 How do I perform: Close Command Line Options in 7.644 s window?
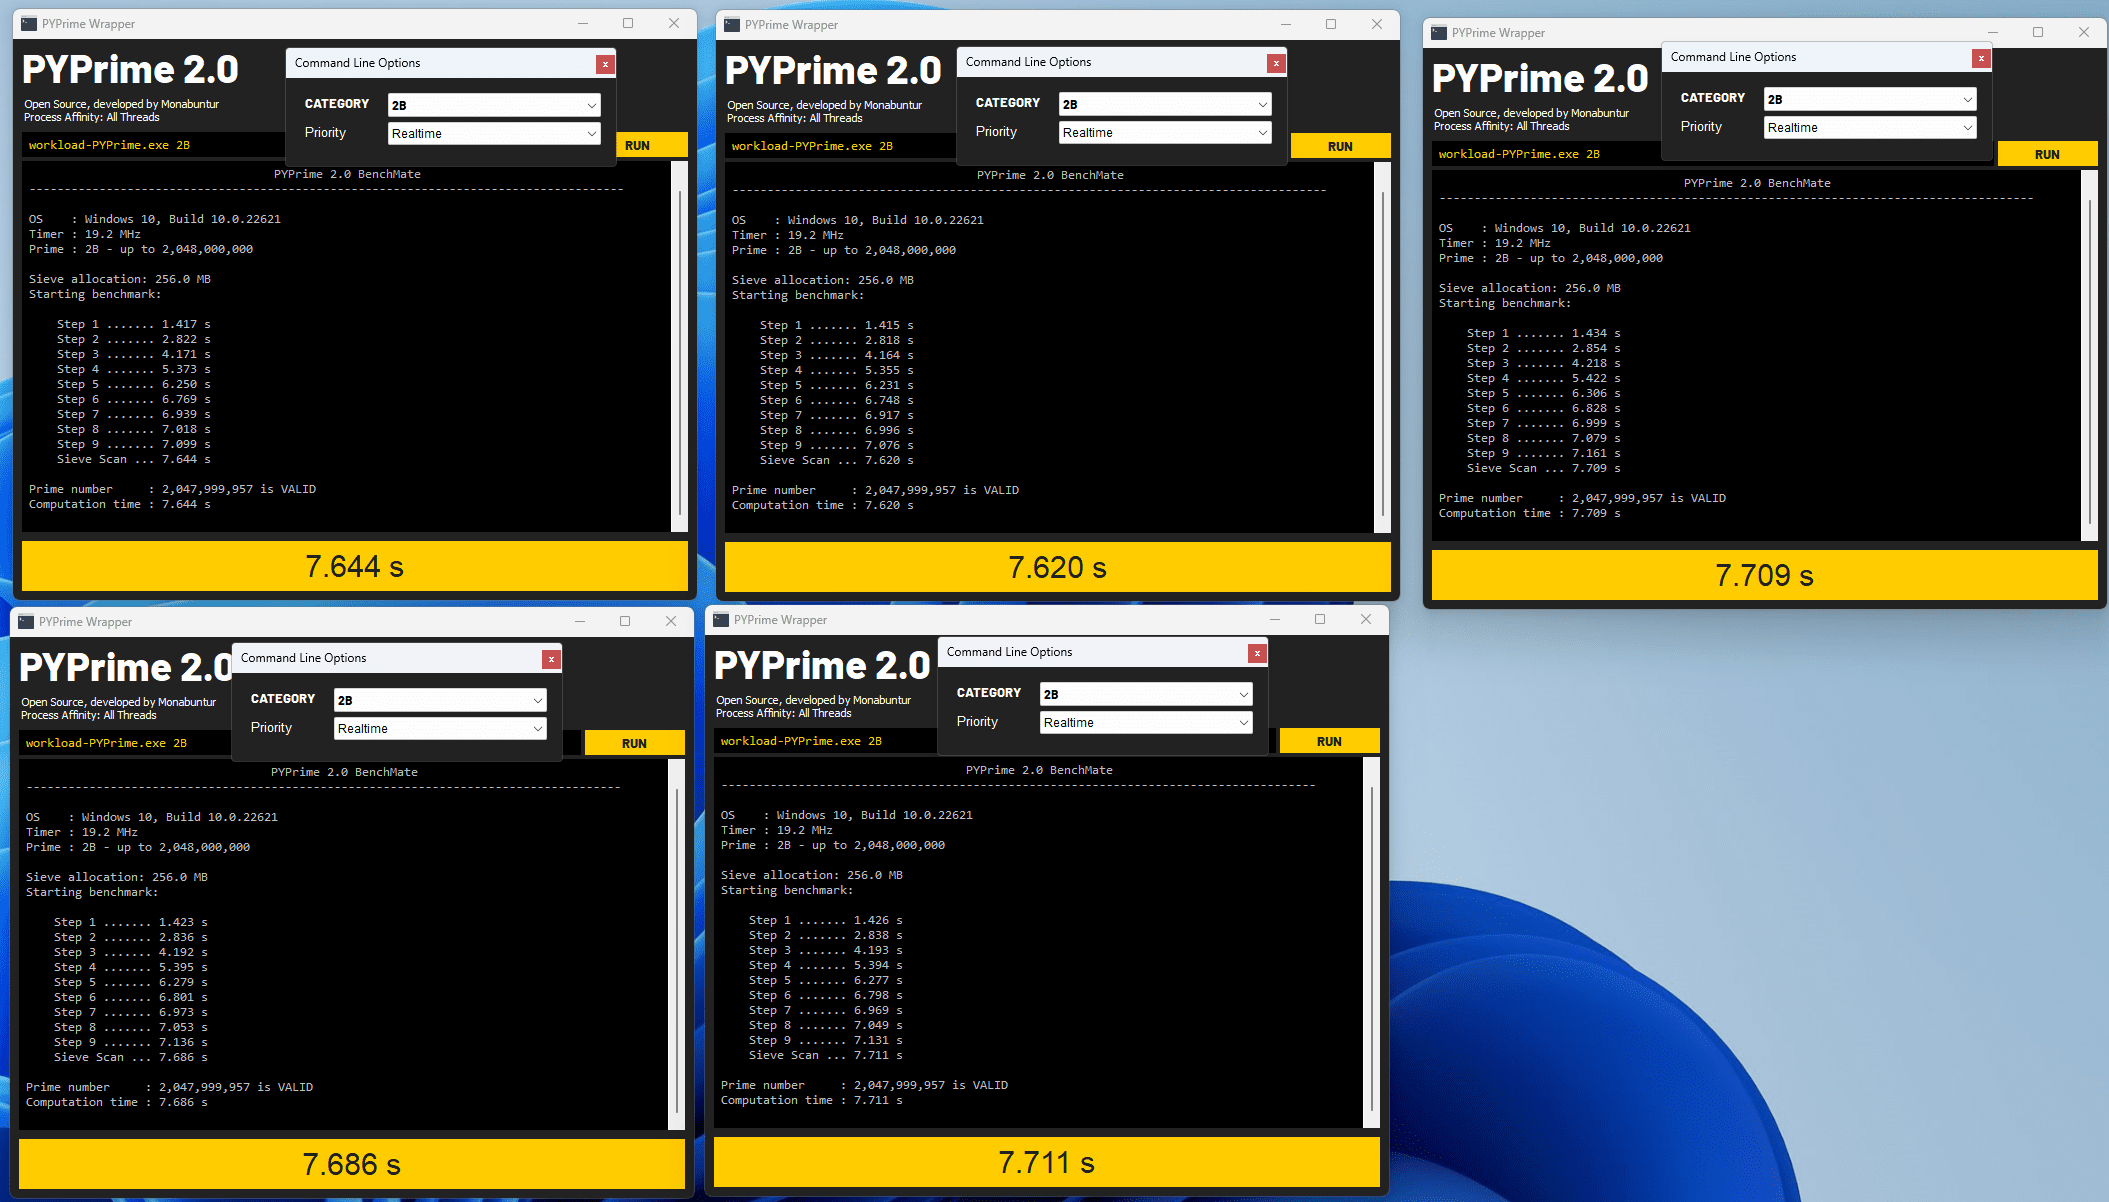point(605,64)
